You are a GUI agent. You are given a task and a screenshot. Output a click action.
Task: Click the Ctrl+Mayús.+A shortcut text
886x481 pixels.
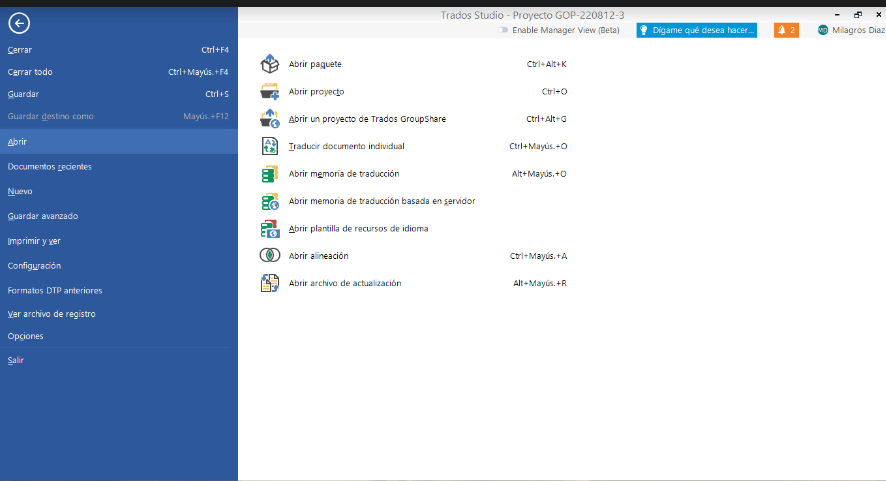(538, 255)
